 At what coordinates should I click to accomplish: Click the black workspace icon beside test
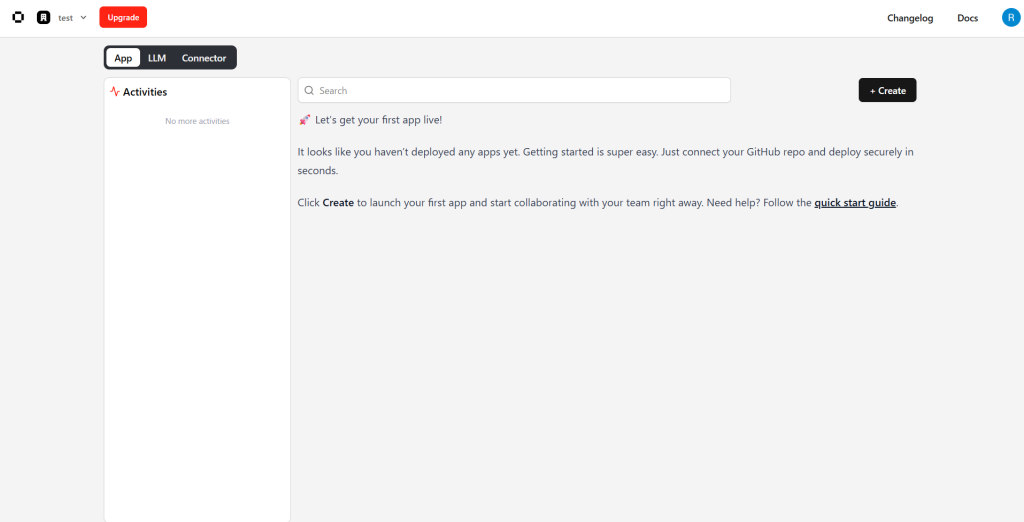coord(44,18)
